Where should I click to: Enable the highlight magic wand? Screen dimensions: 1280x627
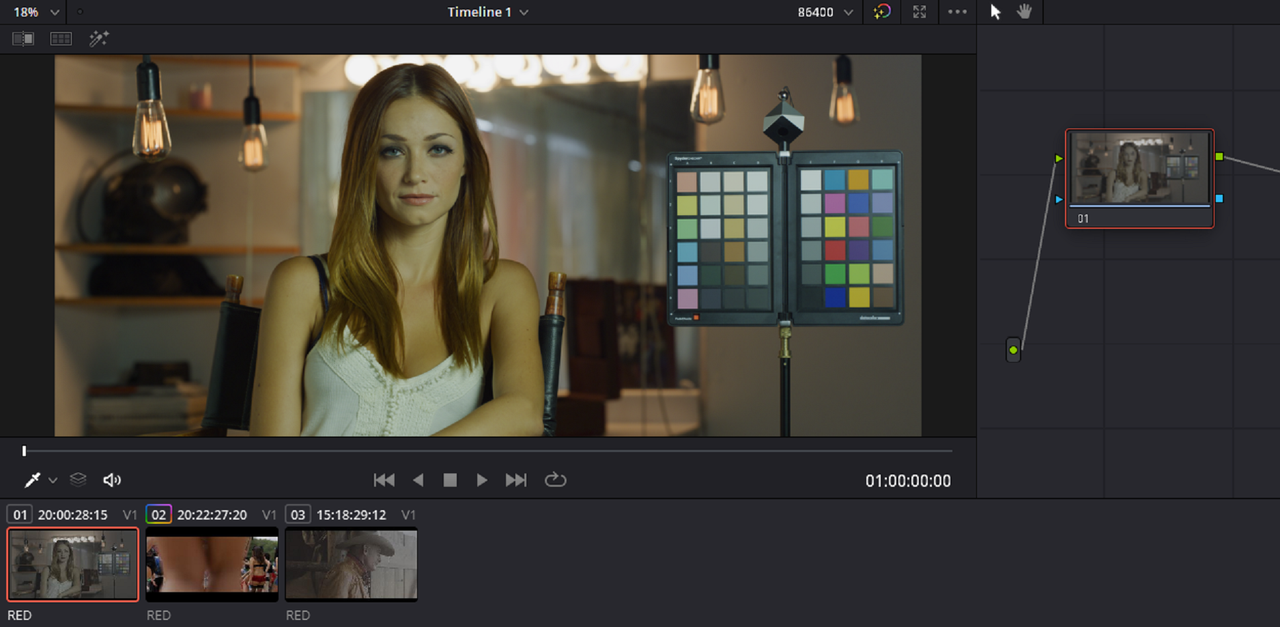[x=99, y=38]
